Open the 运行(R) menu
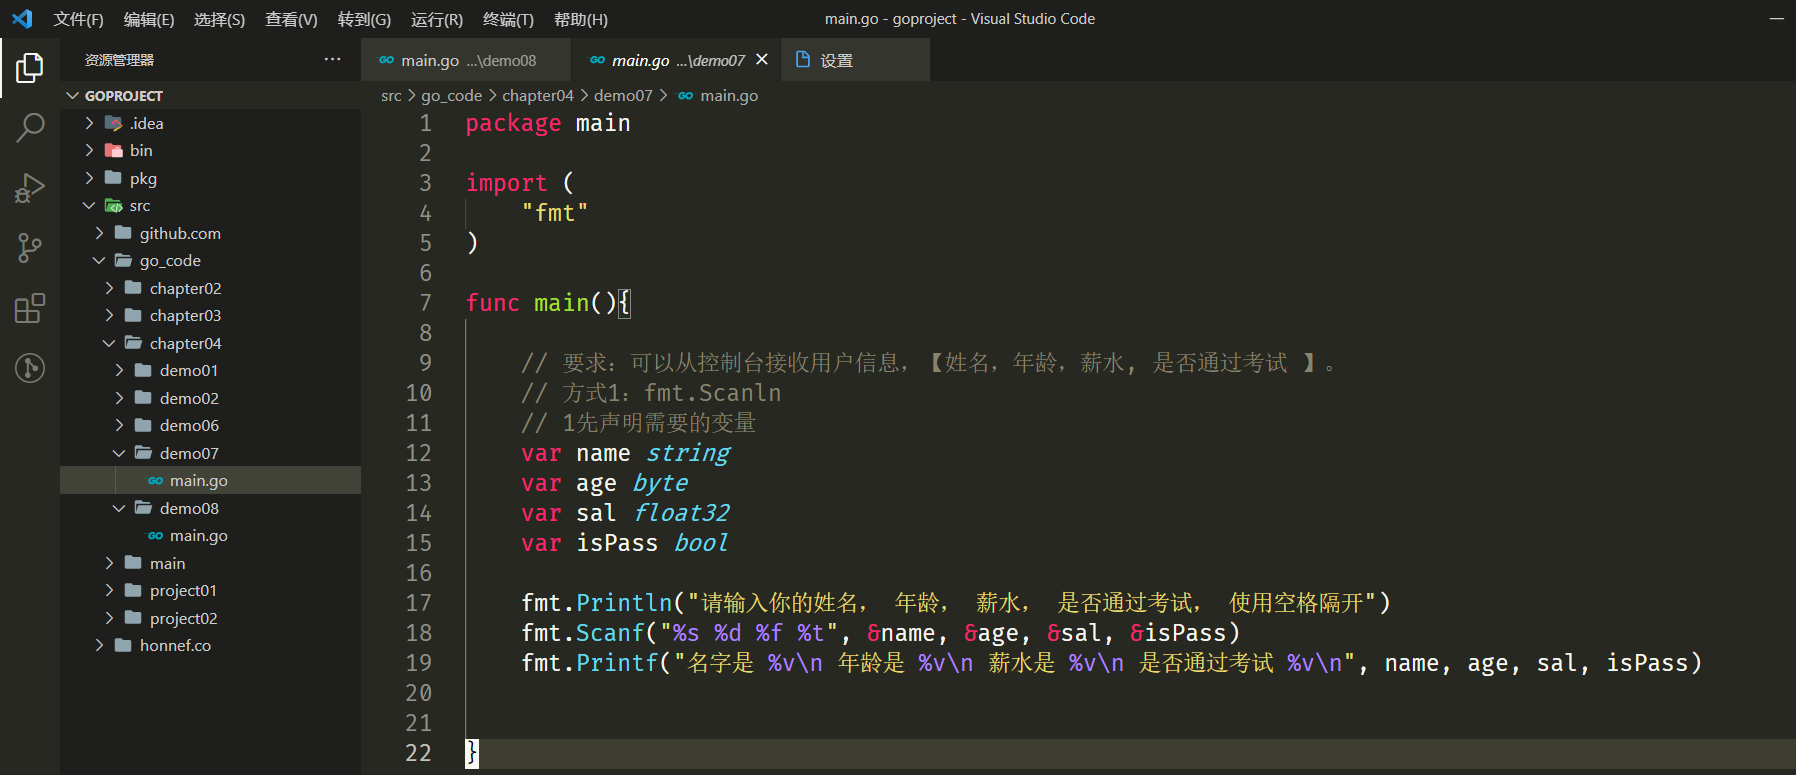Viewport: 1796px width, 775px height. tap(437, 19)
